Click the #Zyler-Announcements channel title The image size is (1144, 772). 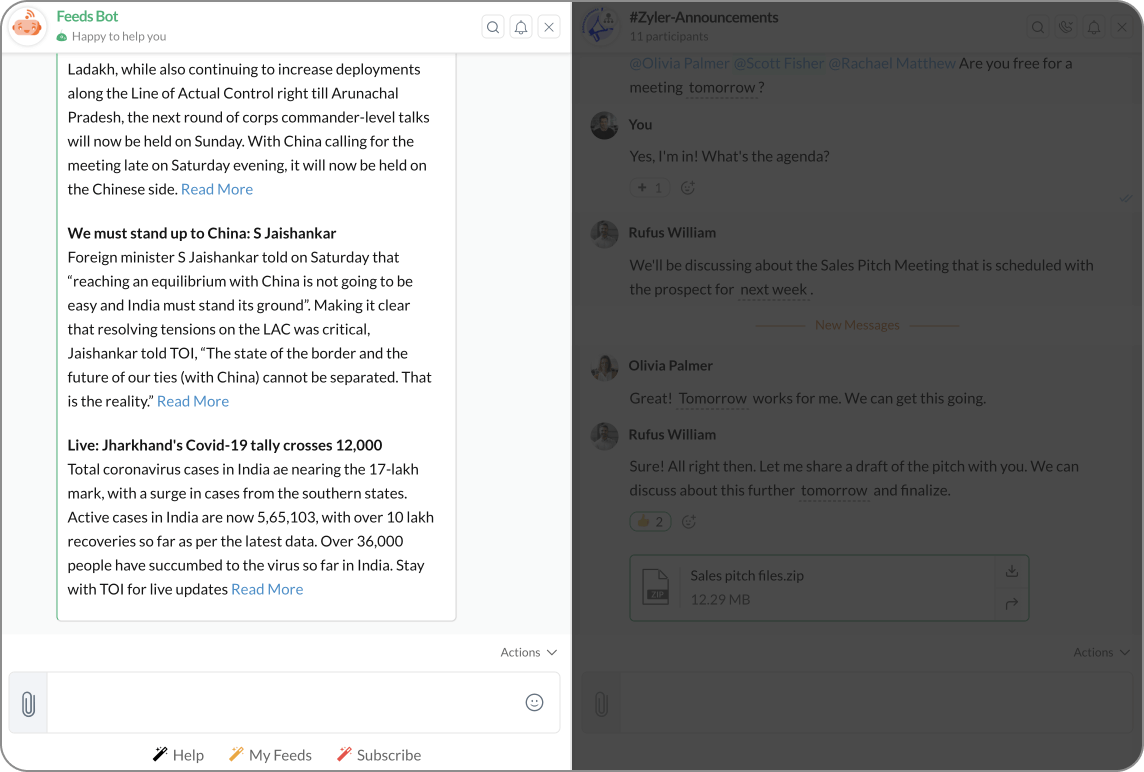pyautogui.click(x=703, y=18)
